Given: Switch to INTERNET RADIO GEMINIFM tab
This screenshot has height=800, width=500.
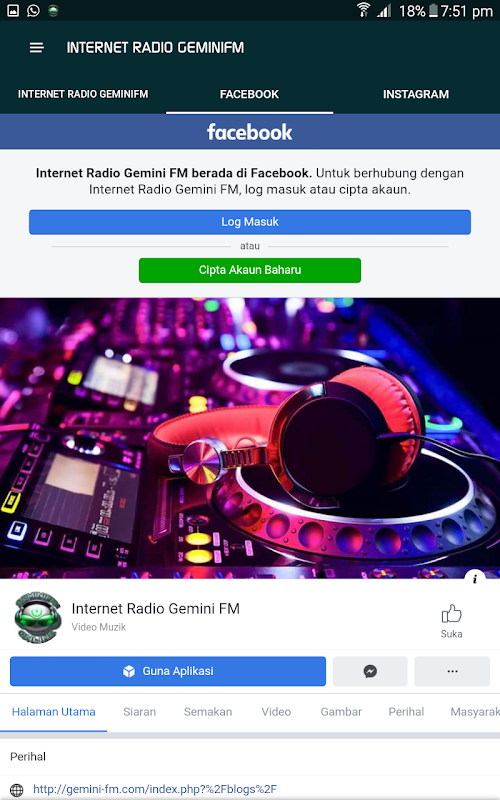Looking at the screenshot, I should (x=83, y=94).
